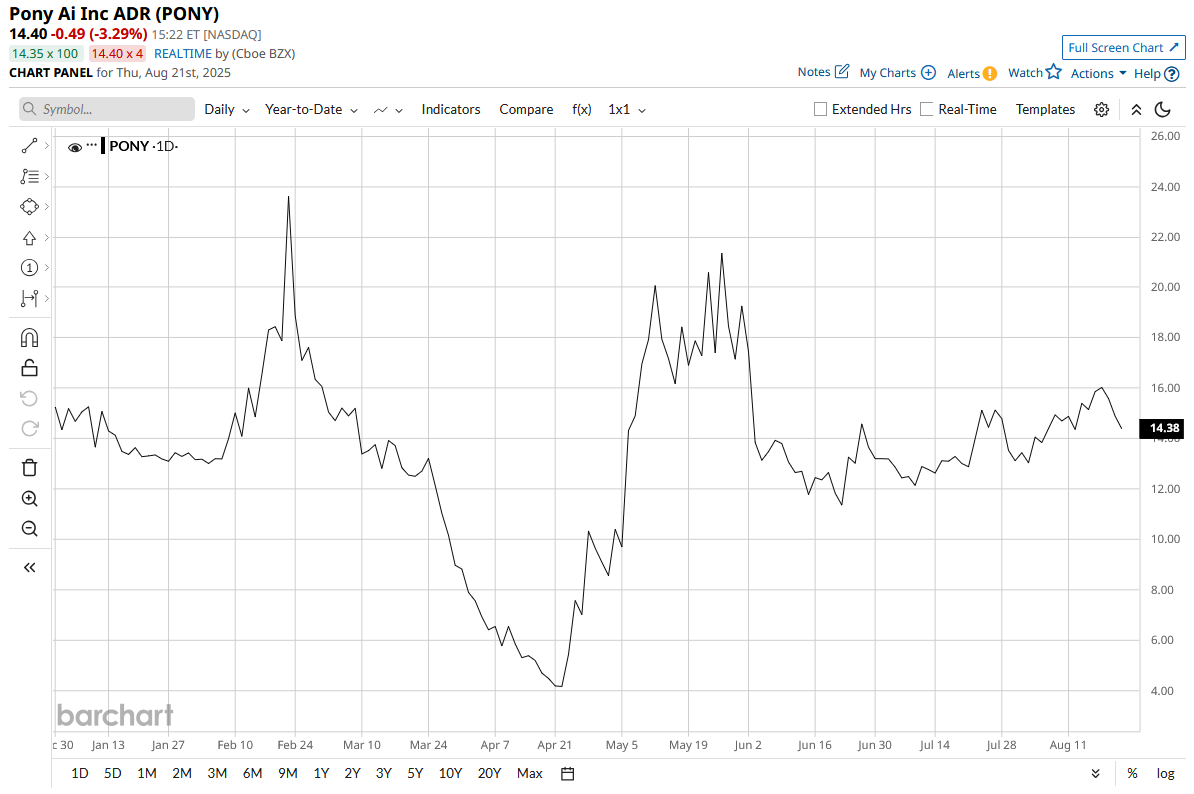This screenshot has width=1194, height=794.
Task: Toggle log scale button
Action: coord(1165,773)
